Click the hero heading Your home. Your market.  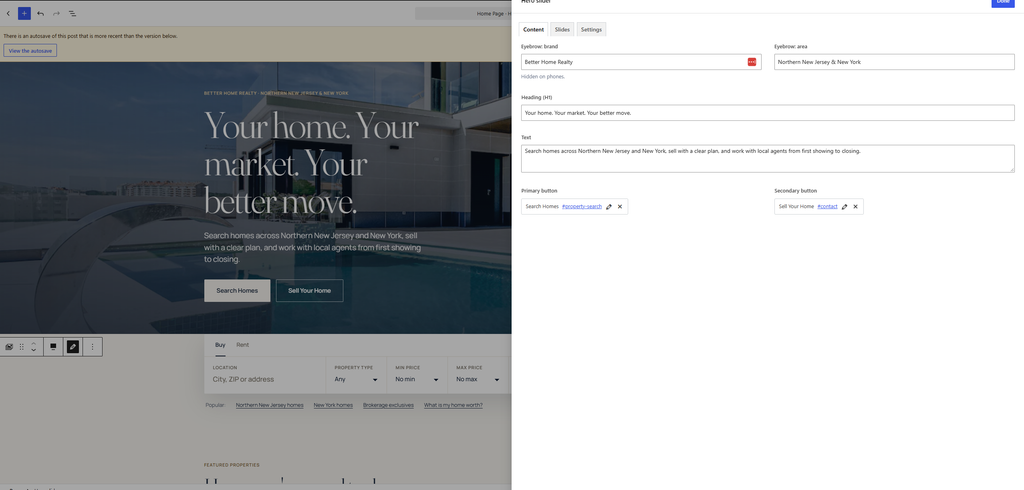312,163
